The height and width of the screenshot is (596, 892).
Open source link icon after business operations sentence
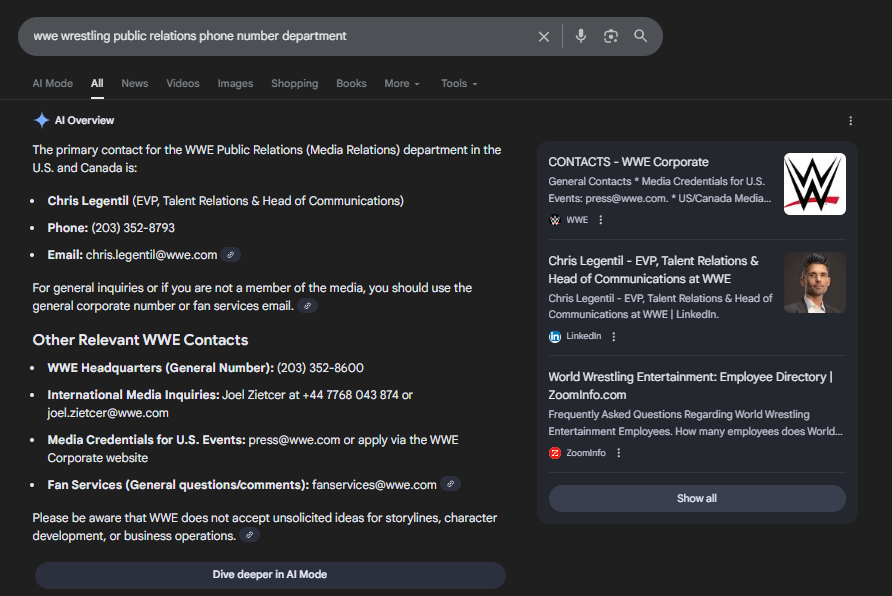(249, 535)
